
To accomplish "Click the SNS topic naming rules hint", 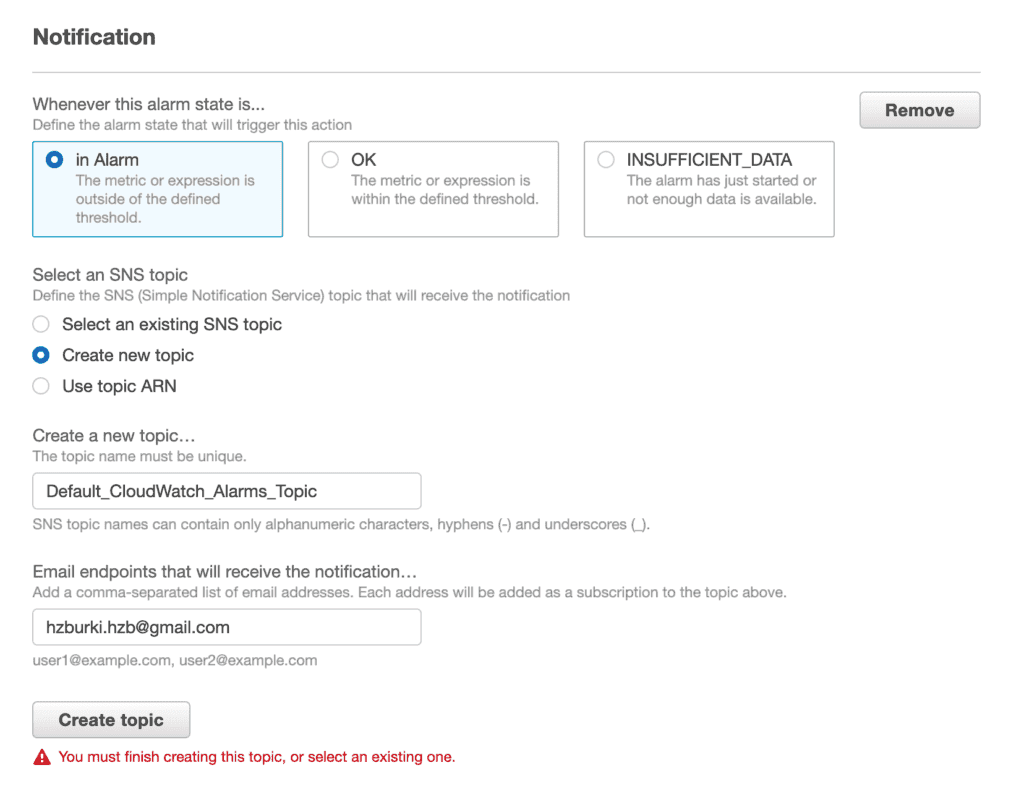I will (341, 524).
